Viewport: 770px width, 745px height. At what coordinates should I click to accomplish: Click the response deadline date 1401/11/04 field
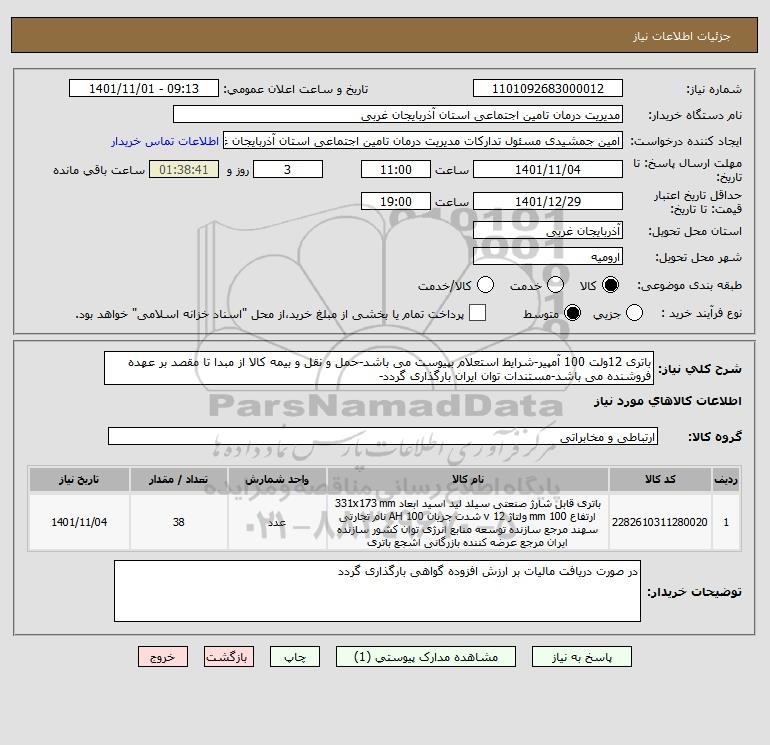[x=548, y=169]
